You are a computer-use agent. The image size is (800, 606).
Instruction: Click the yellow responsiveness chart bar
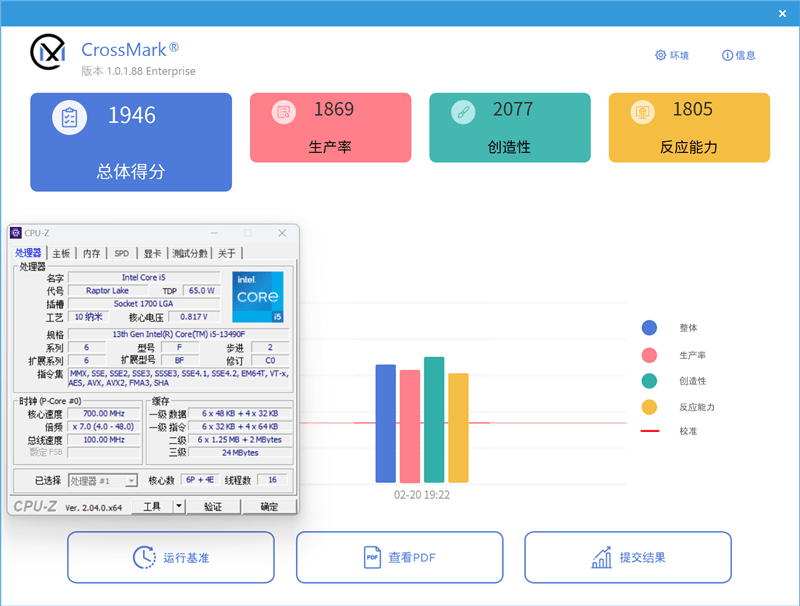[x=458, y=428]
